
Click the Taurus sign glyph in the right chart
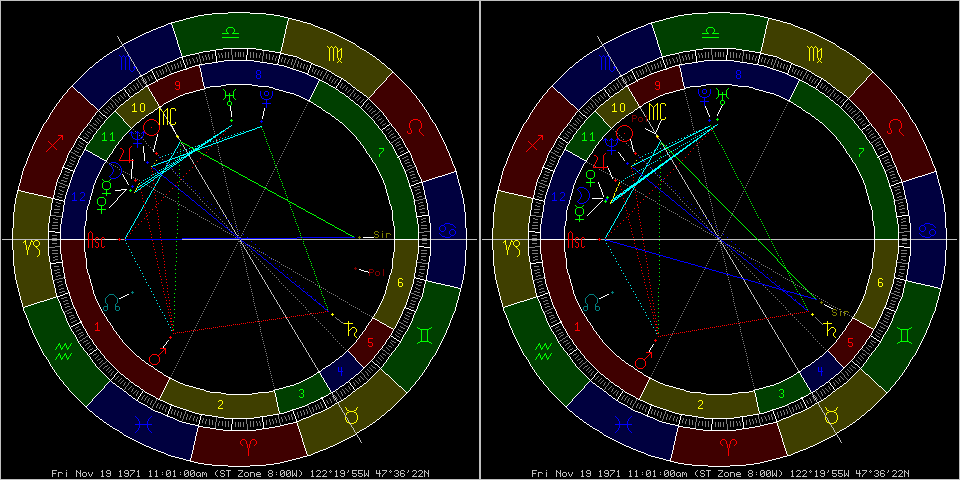[x=830, y=415]
